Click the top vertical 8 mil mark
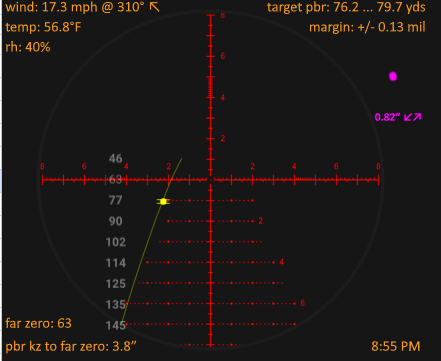This screenshot has height=361, width=441. pos(222,15)
